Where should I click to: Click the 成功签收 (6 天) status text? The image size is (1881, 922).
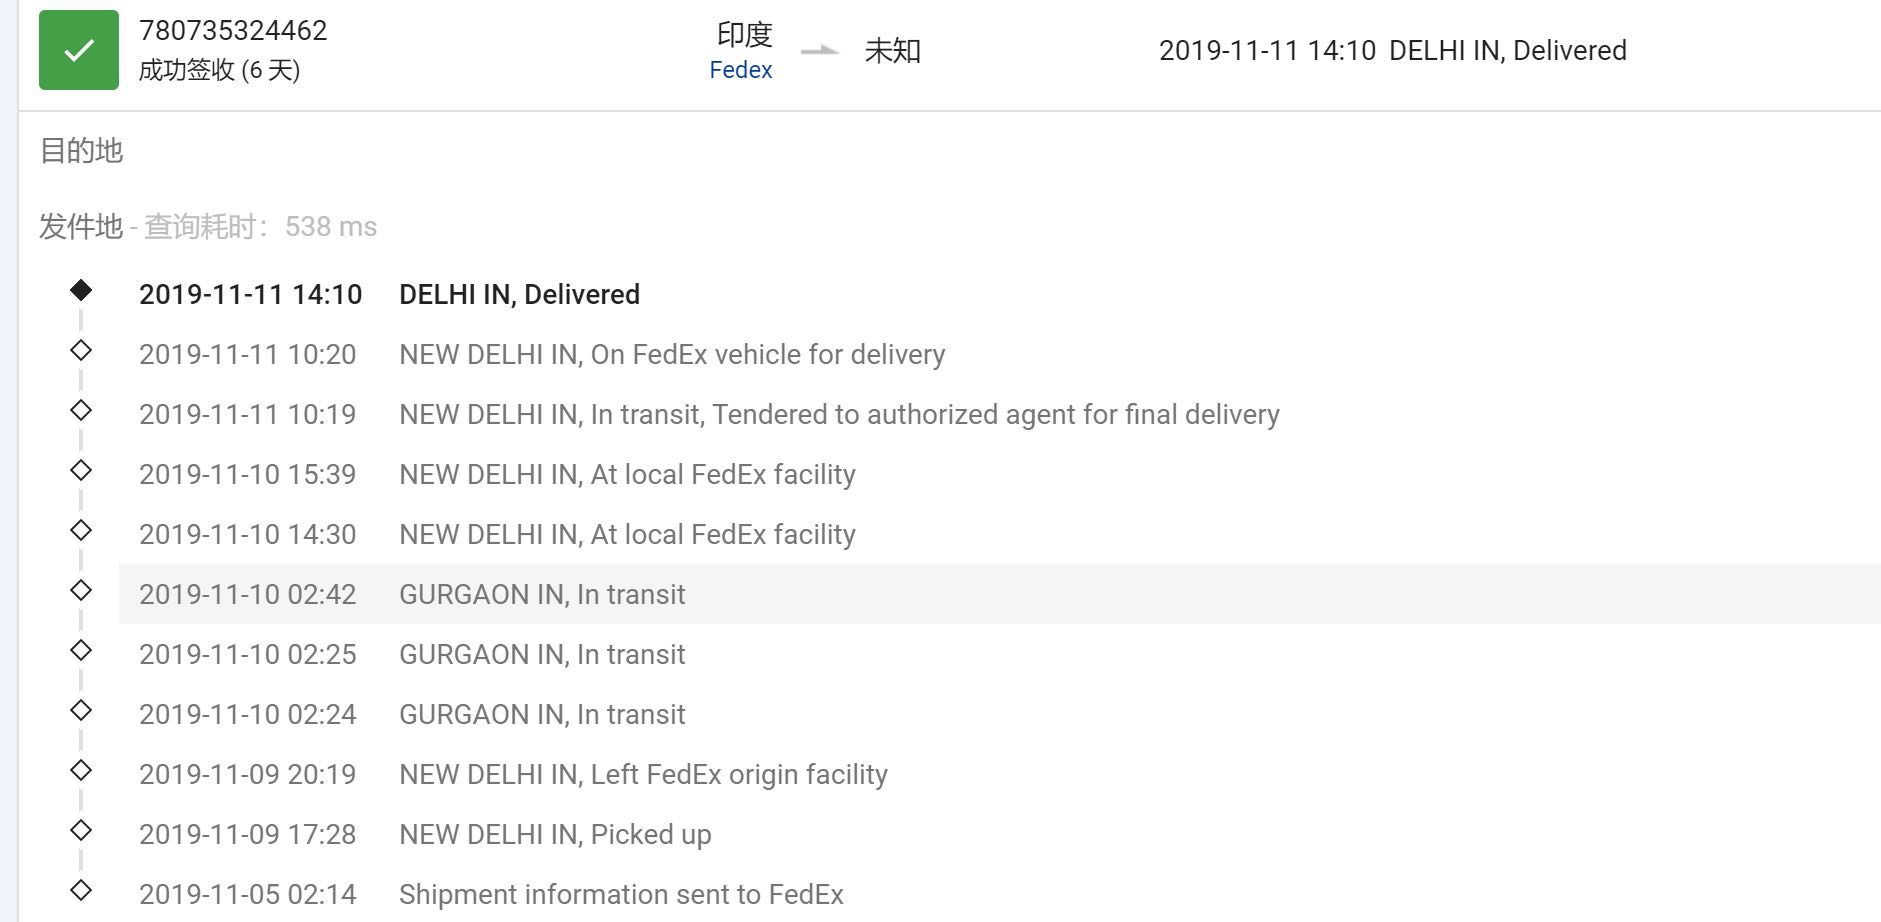click(x=219, y=70)
